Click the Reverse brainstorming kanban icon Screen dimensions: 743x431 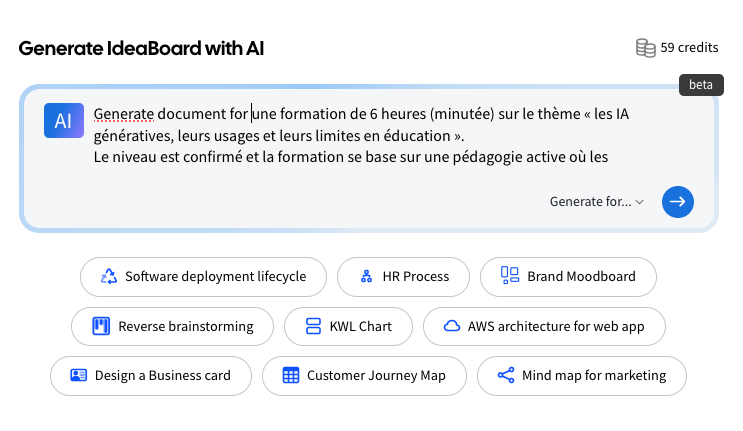click(101, 326)
